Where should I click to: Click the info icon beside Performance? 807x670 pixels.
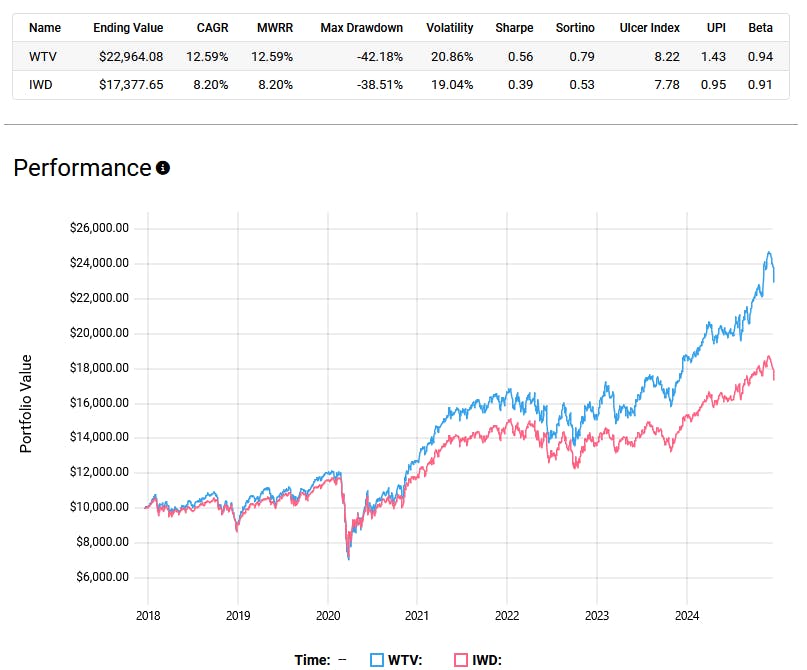pos(163,168)
